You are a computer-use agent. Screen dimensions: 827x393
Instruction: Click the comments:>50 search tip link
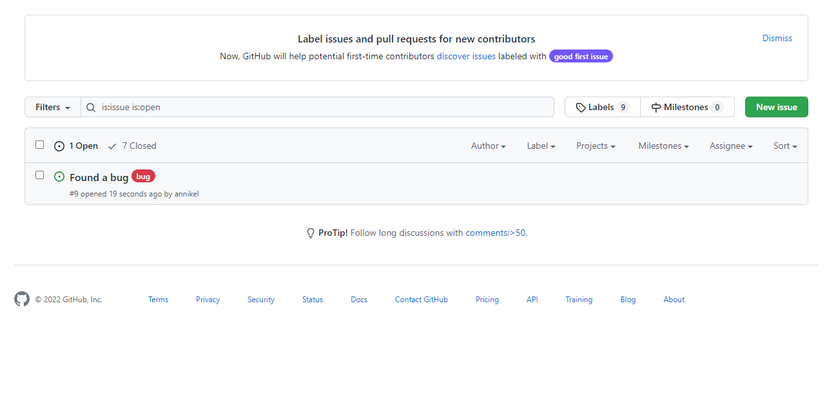[495, 233]
